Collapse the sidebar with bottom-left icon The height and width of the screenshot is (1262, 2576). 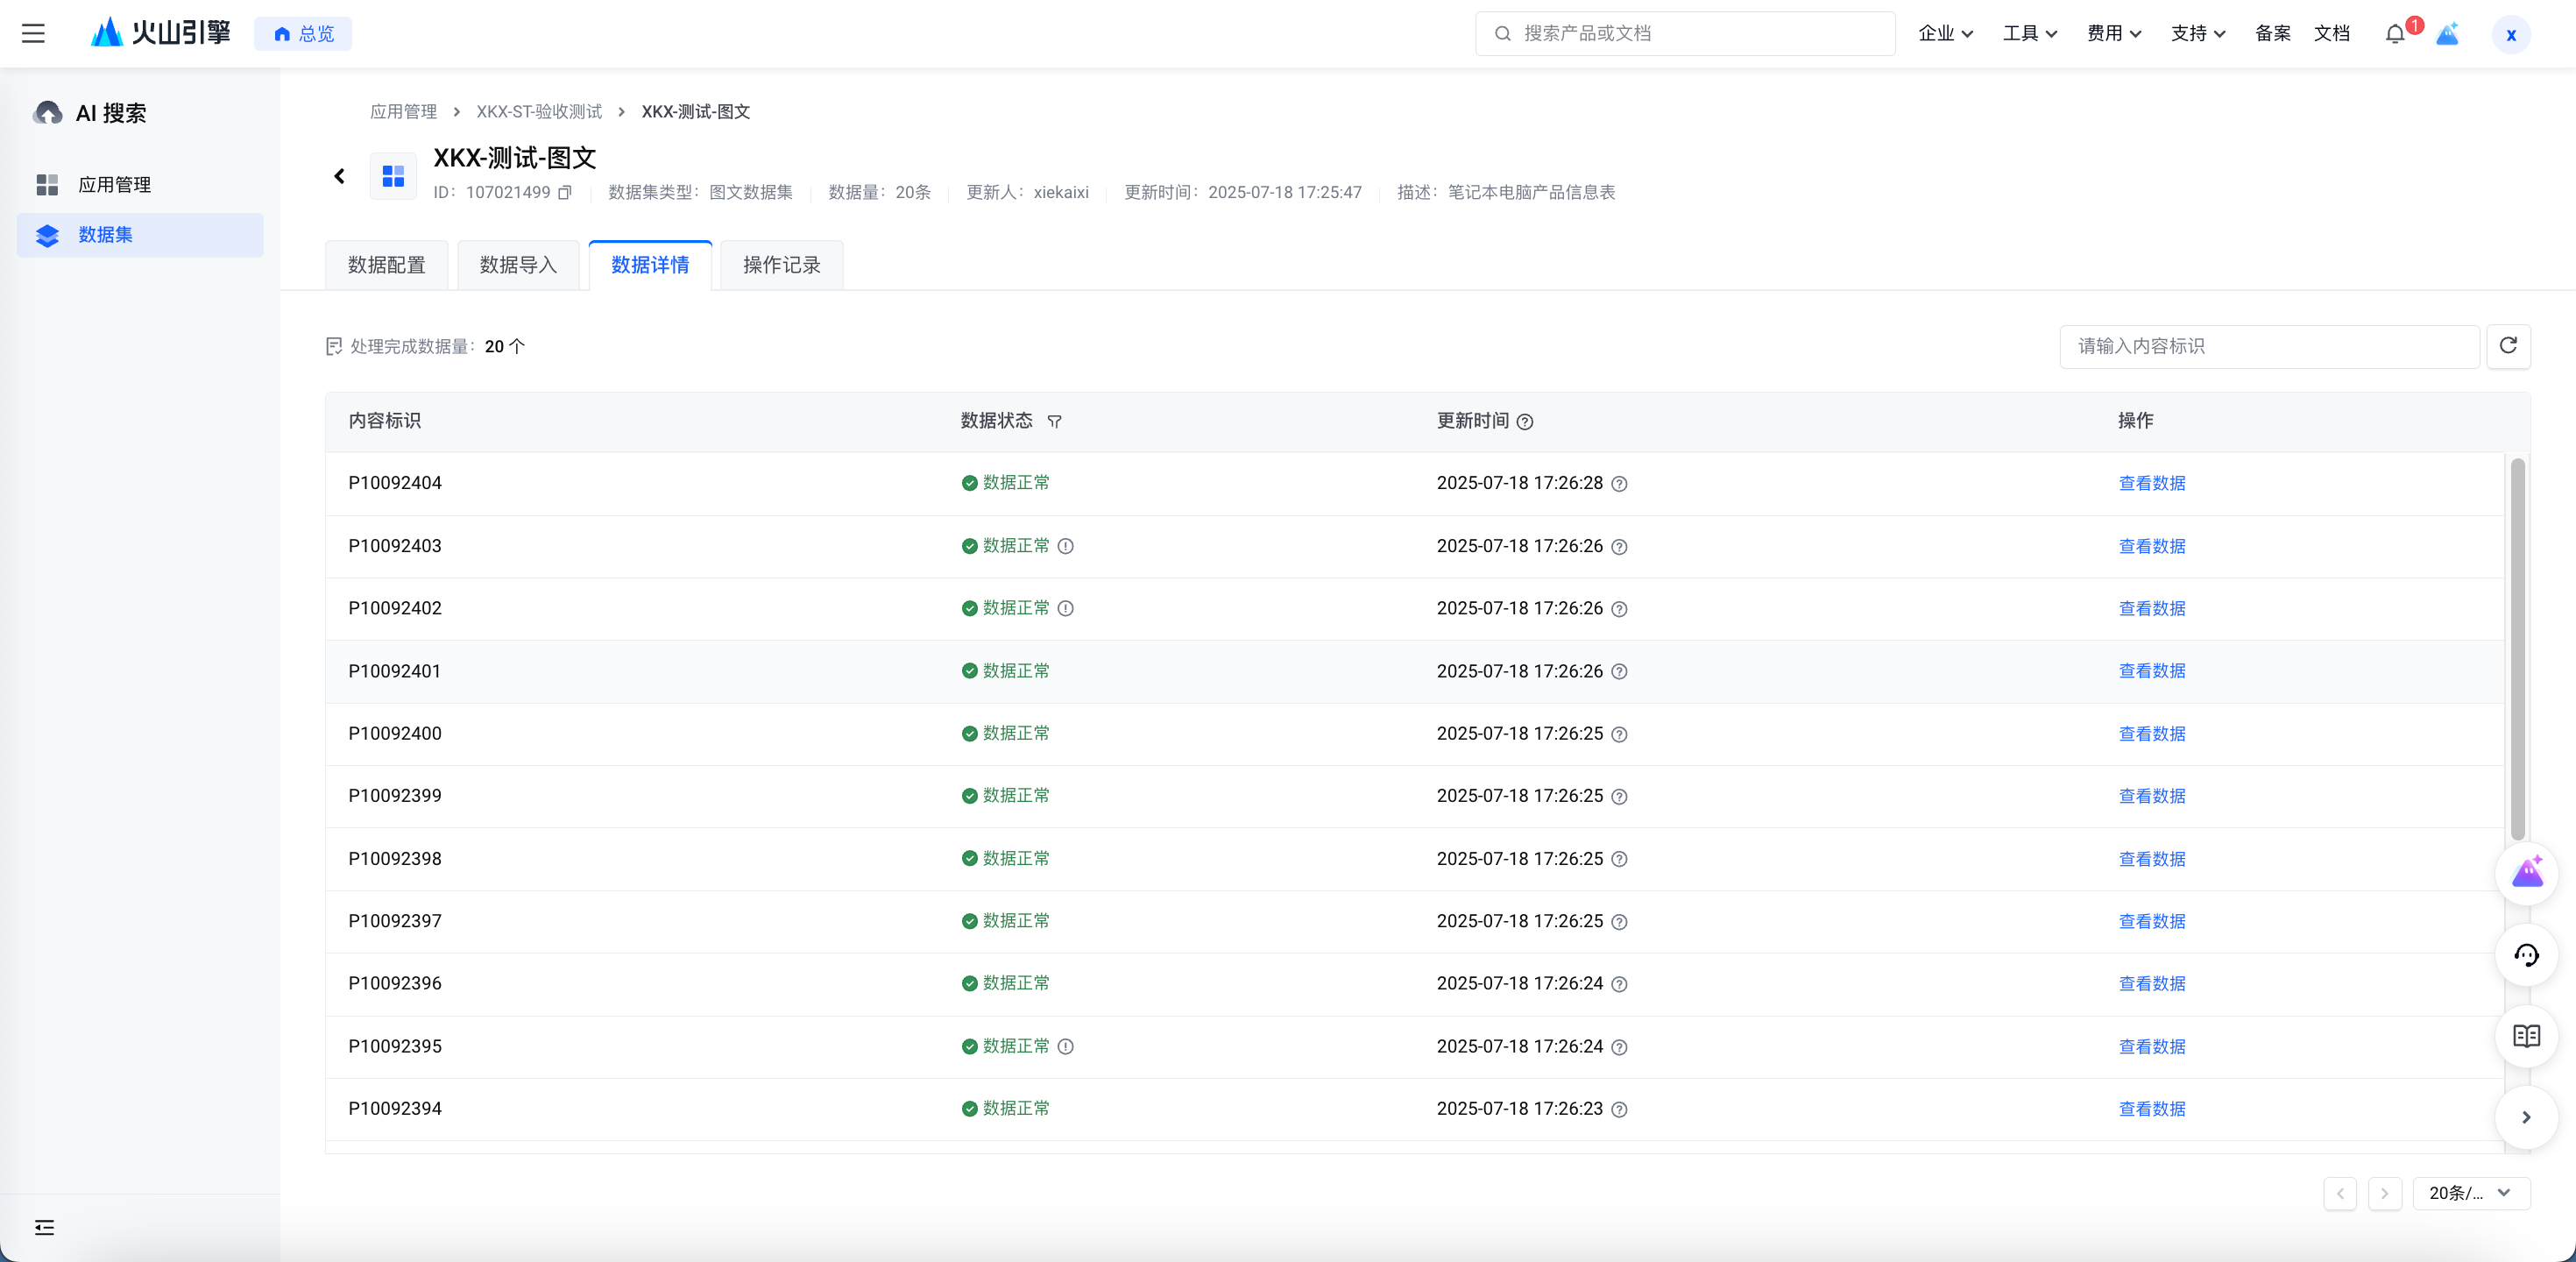pyautogui.click(x=44, y=1227)
